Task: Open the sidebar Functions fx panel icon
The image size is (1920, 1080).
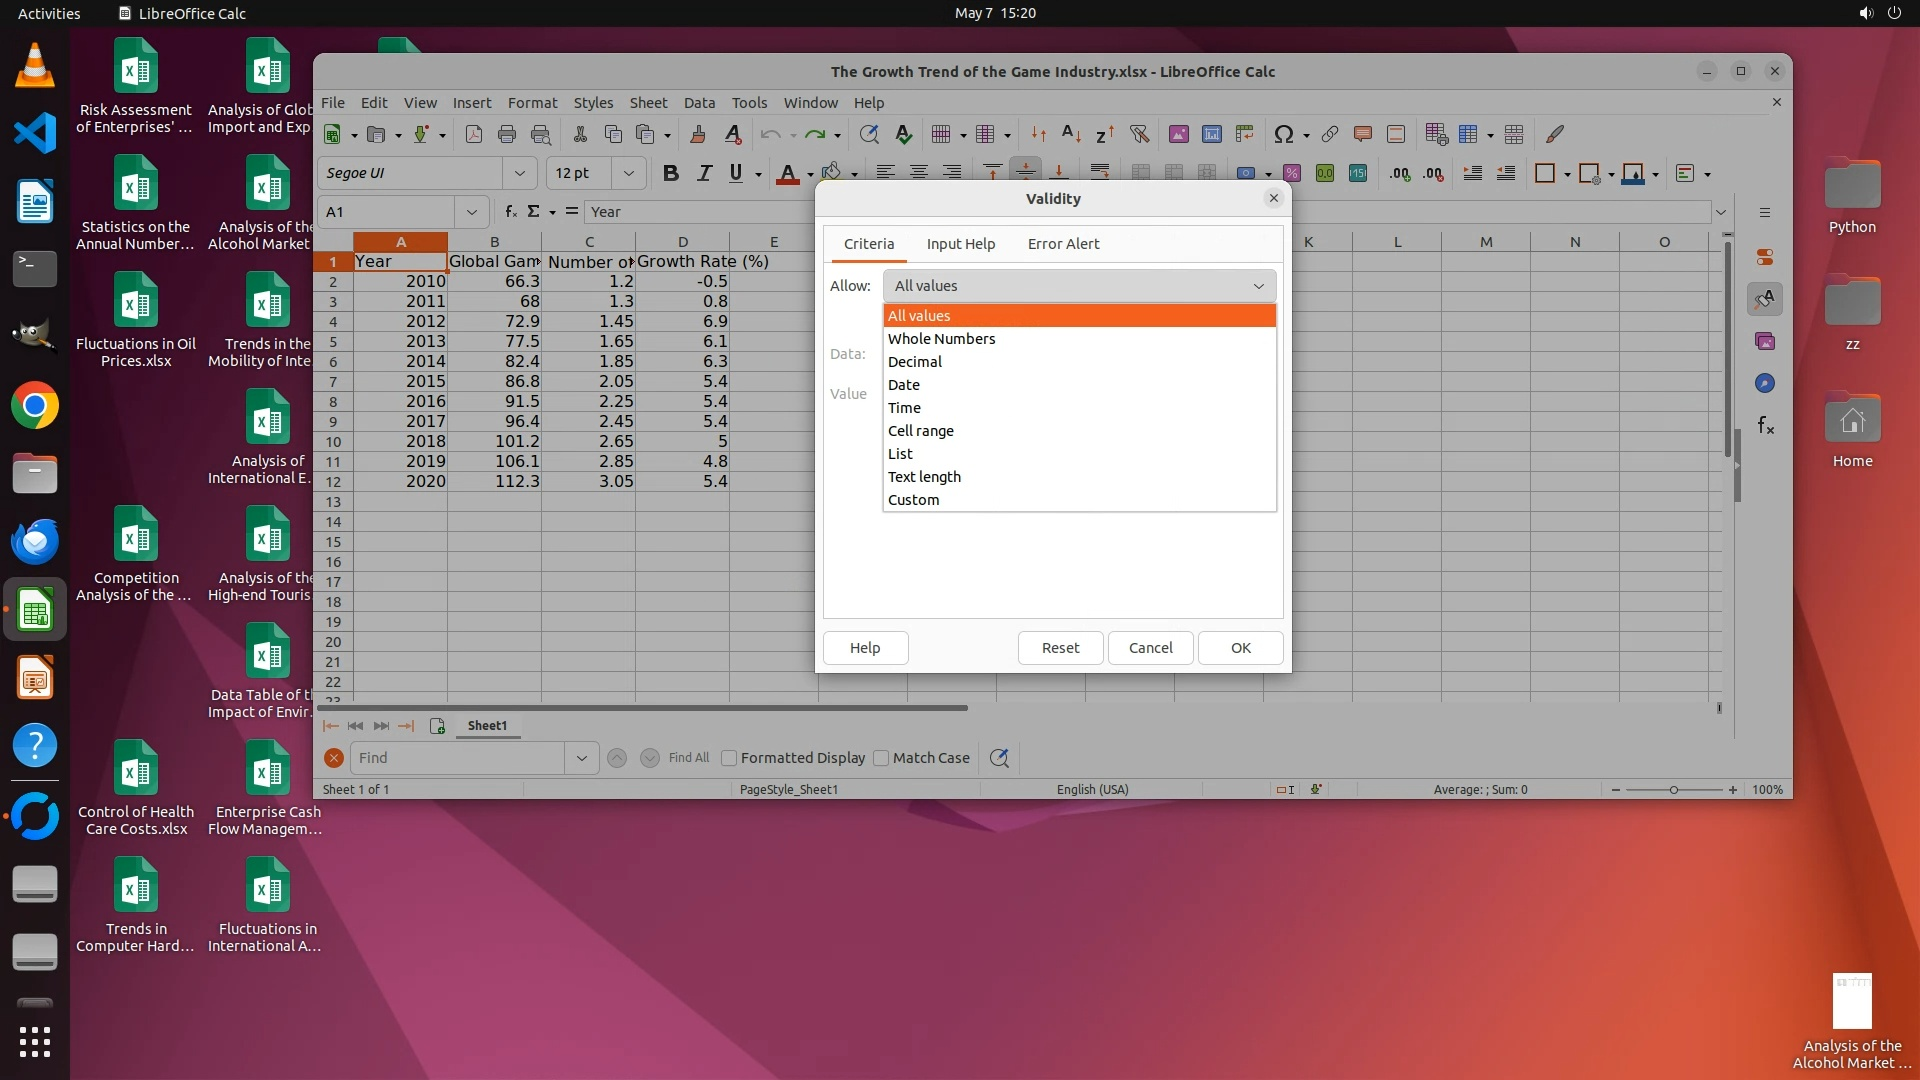Action: [1765, 426]
